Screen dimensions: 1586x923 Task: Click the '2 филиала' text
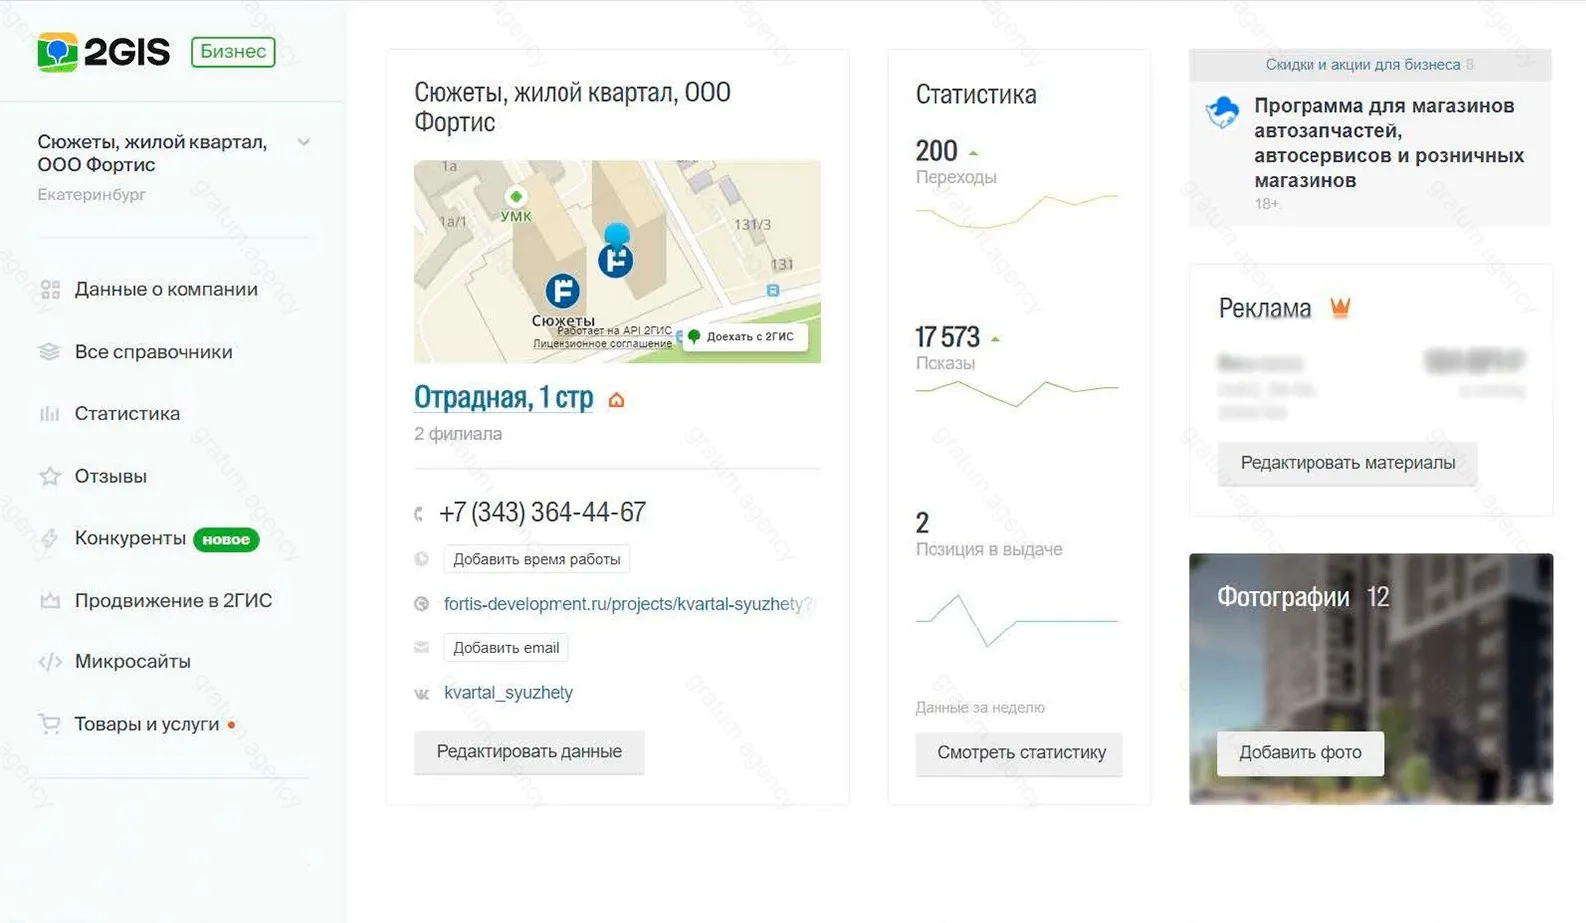458,434
